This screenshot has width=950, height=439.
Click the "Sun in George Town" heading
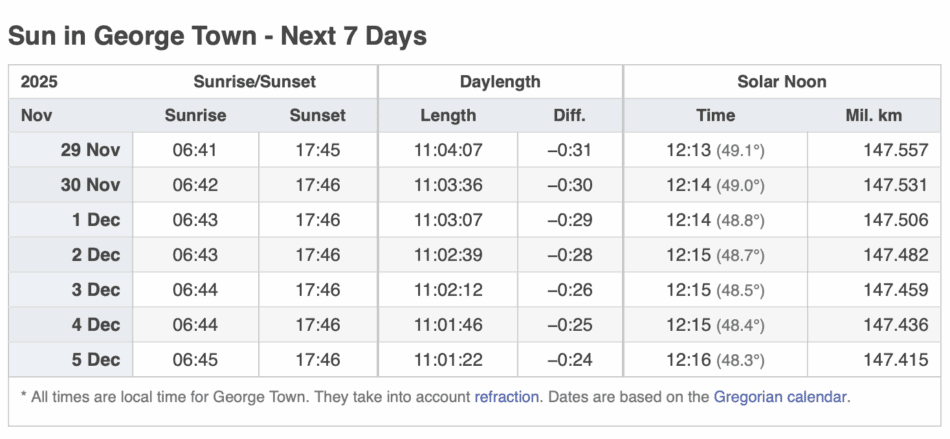pos(217,37)
